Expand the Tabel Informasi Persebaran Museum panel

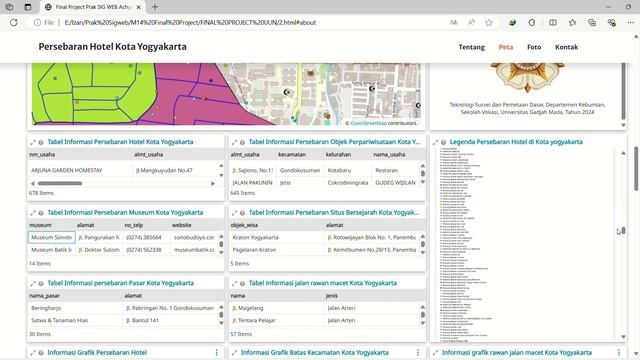point(33,213)
